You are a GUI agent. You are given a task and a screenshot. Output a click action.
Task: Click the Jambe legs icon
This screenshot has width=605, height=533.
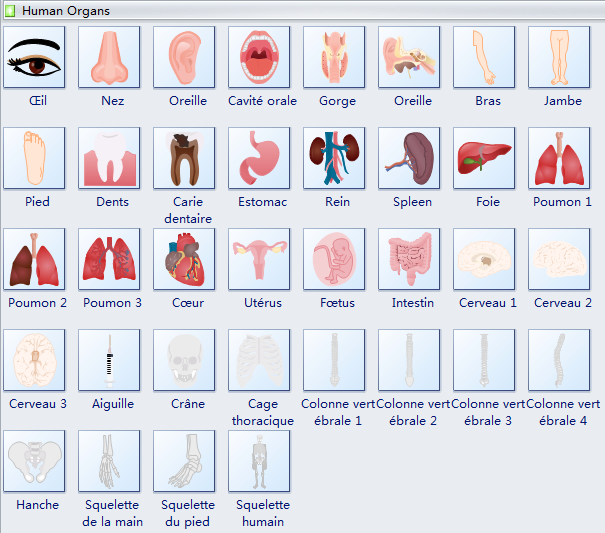coord(559,57)
